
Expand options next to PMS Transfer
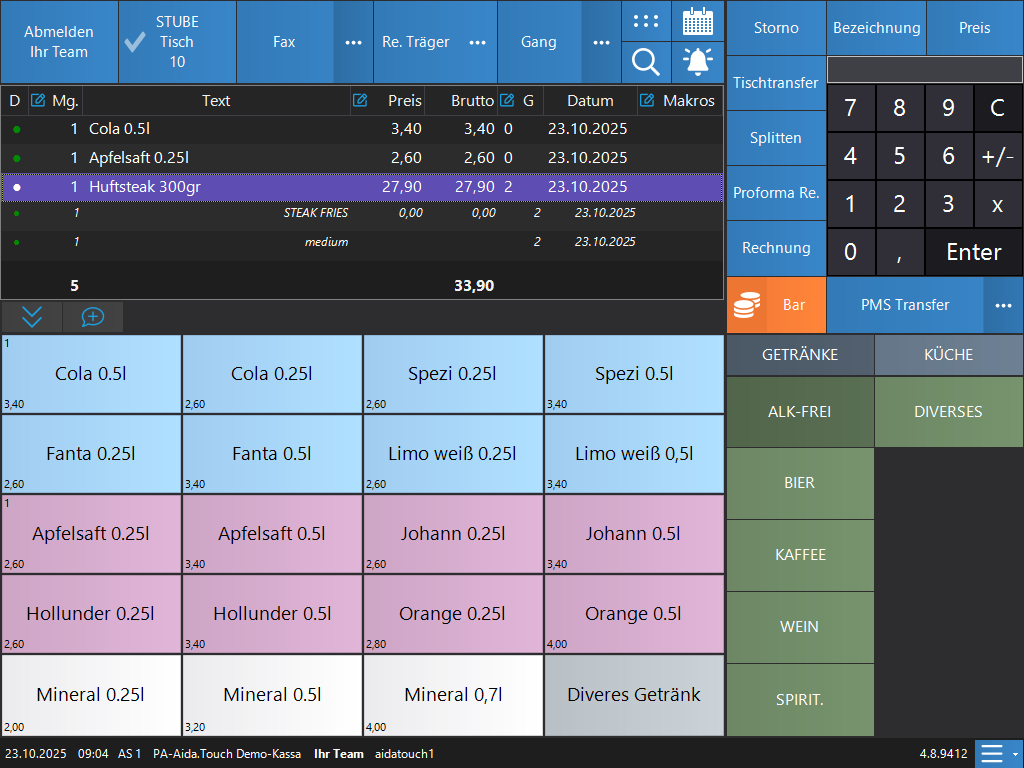[1003, 305]
